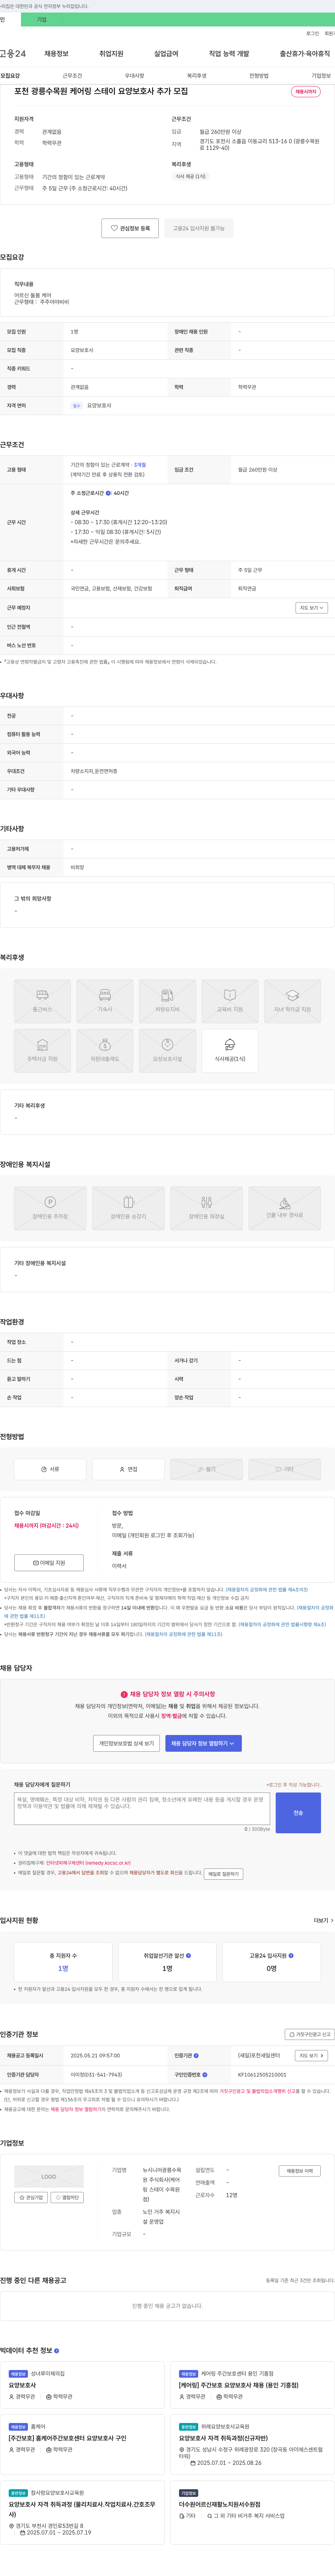Expand 지도 보기 for 근무 예정지
The image size is (335, 2576).
311,608
